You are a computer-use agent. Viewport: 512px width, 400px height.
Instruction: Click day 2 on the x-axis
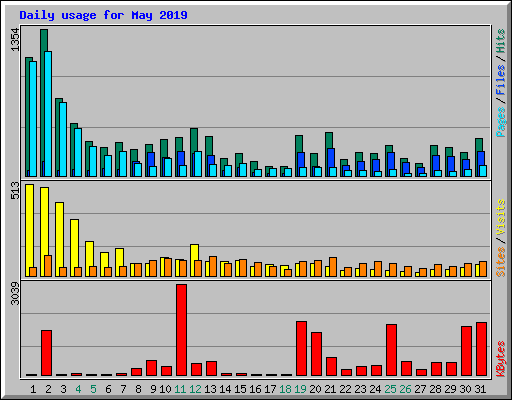48,389
